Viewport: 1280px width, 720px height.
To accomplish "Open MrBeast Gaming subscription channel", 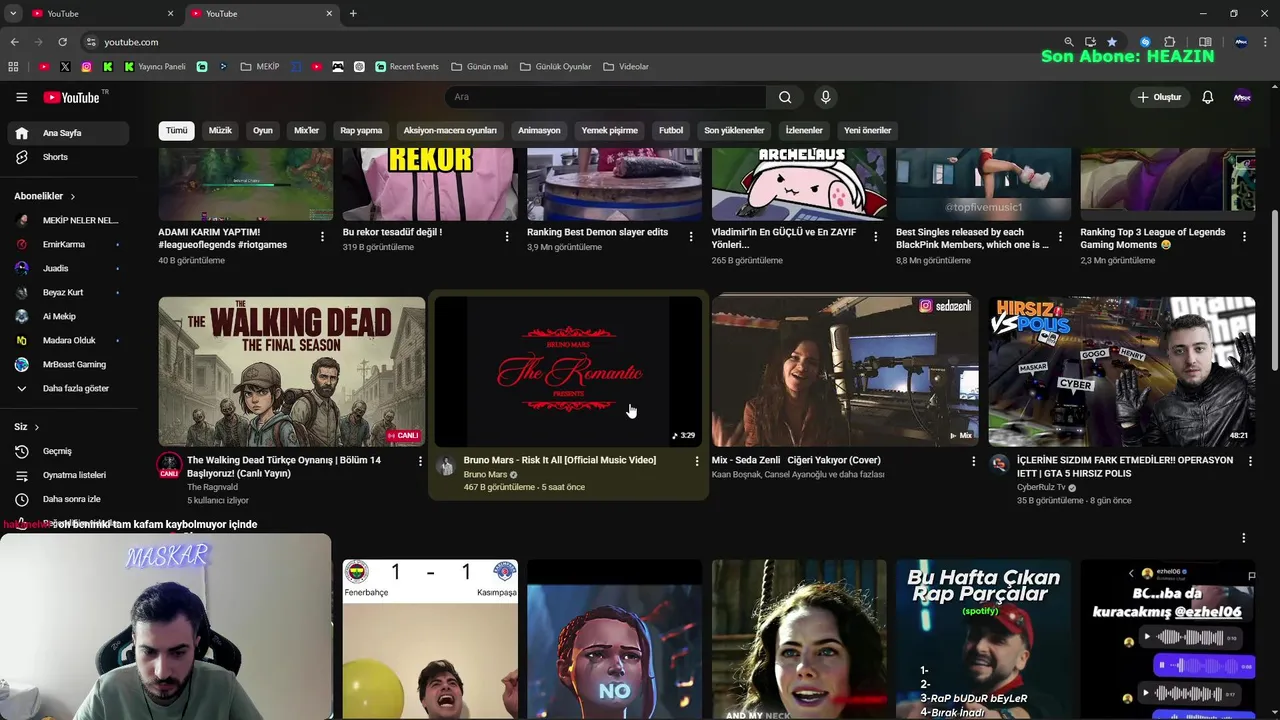I will (x=66, y=364).
